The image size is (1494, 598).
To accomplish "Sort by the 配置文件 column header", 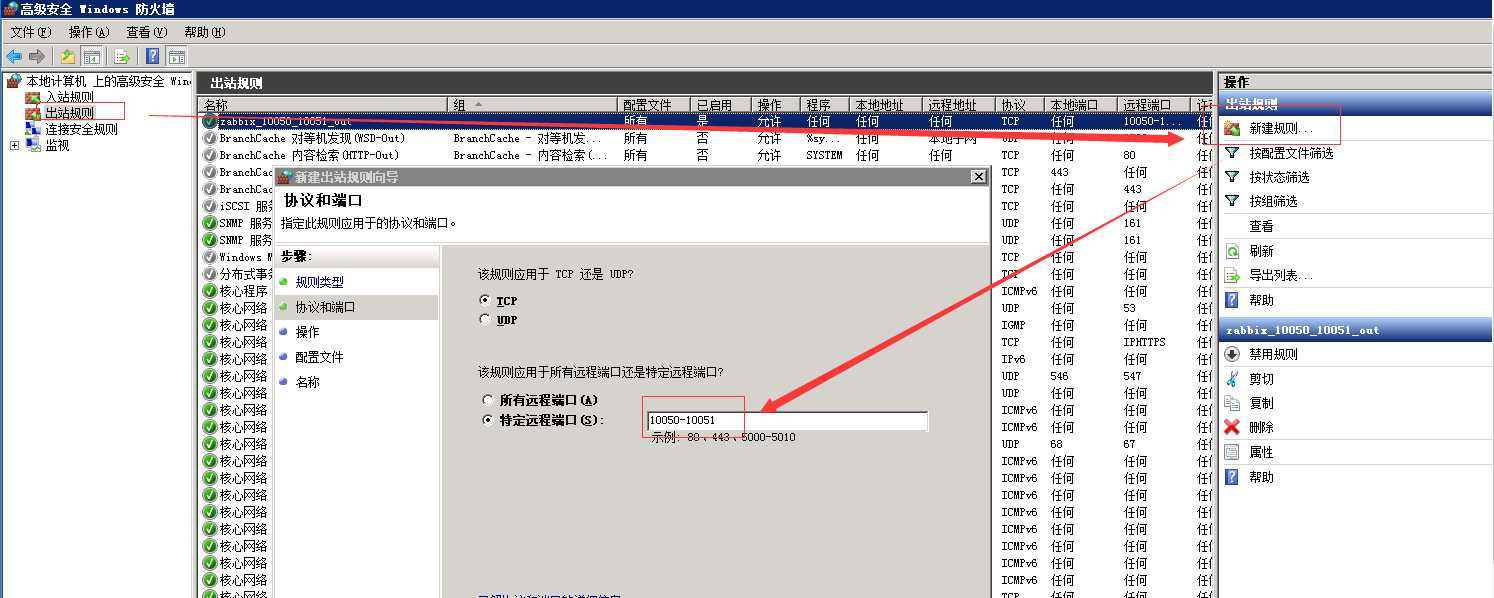I will tap(654, 104).
